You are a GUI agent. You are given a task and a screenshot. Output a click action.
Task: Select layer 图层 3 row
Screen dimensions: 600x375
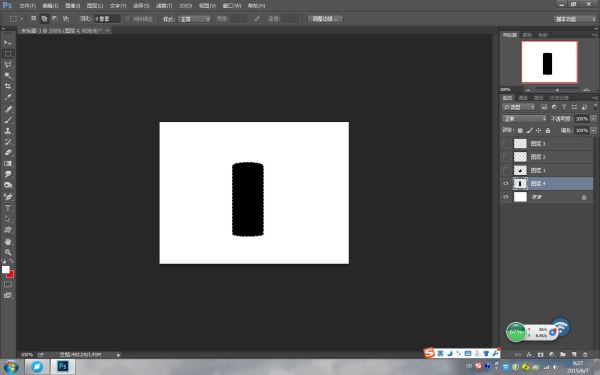547,143
